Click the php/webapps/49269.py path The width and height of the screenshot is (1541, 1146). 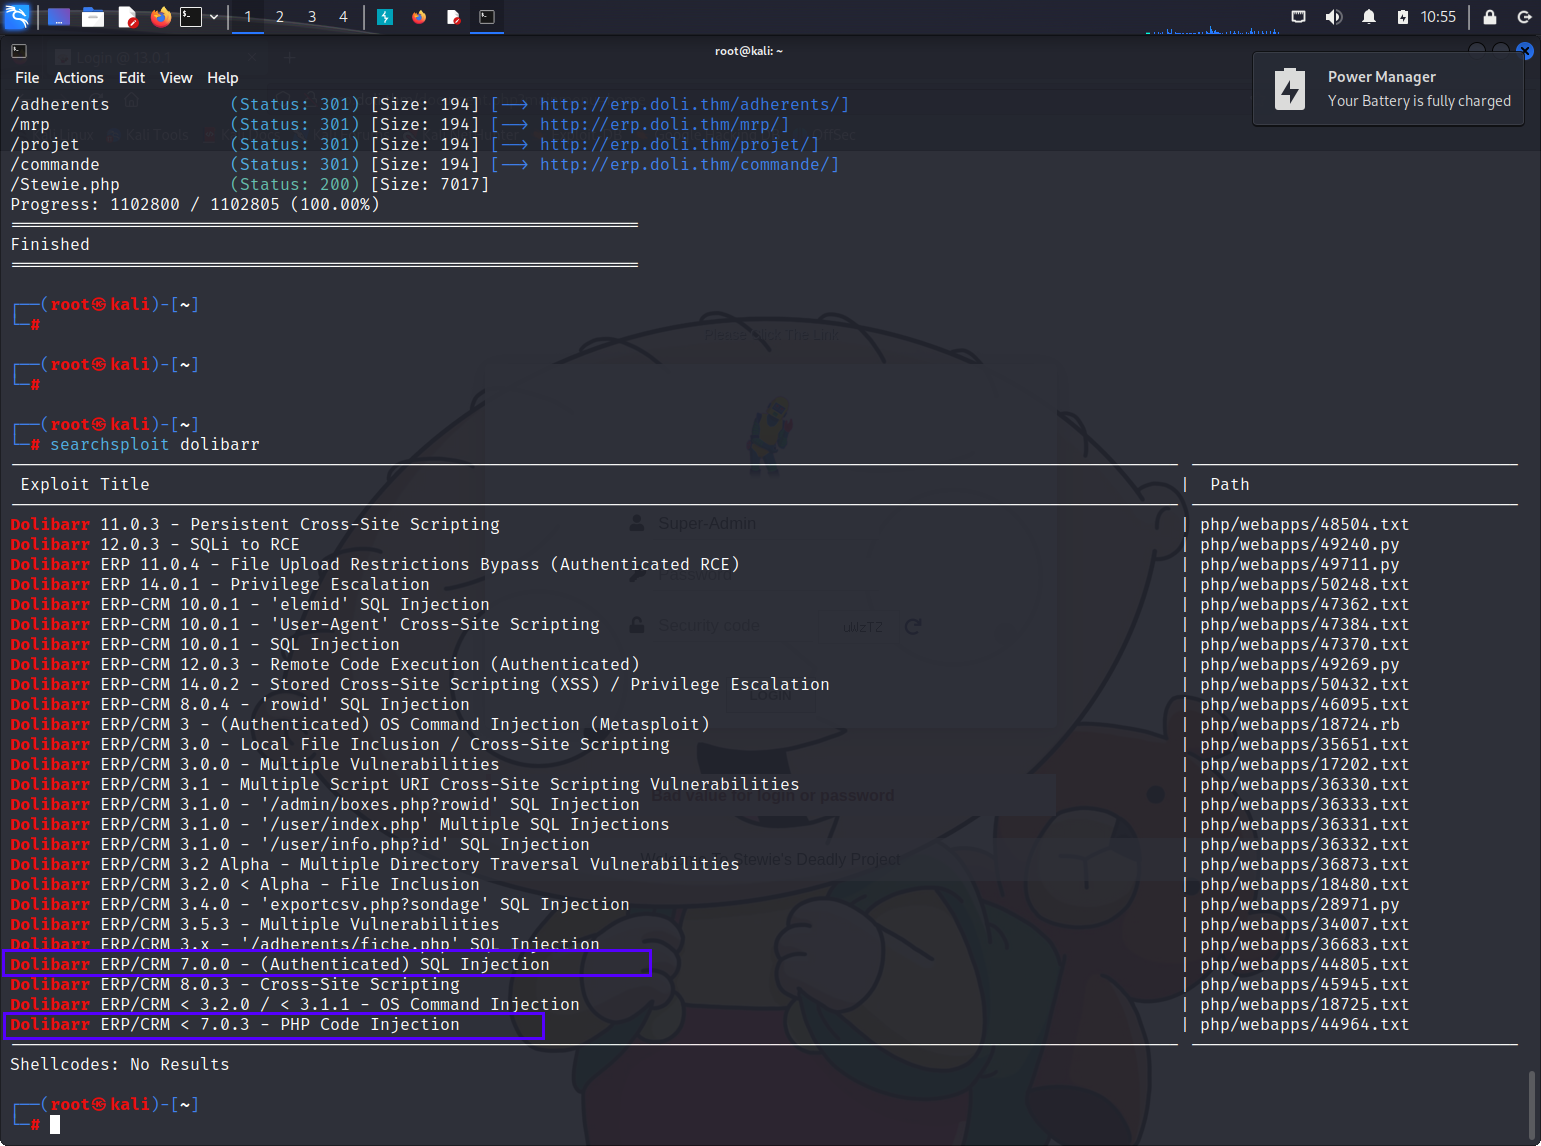pos(1300,664)
